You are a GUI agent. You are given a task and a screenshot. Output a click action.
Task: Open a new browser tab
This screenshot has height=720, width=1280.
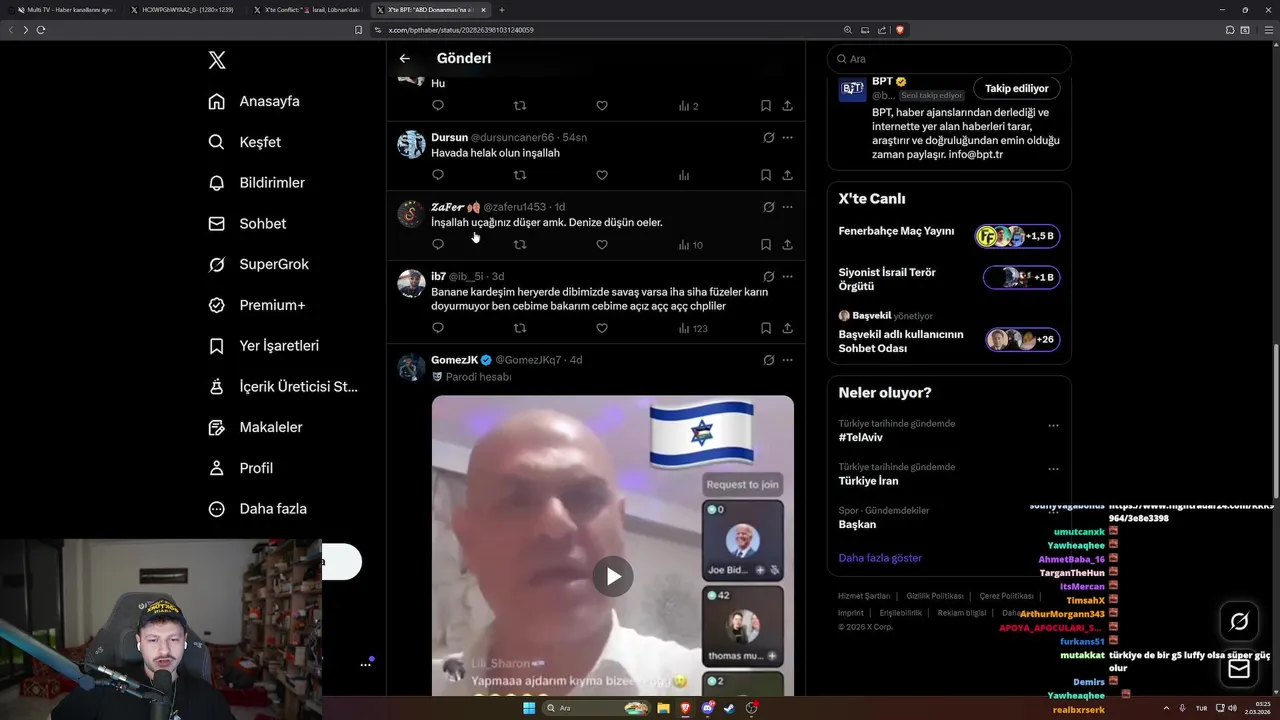coord(502,10)
